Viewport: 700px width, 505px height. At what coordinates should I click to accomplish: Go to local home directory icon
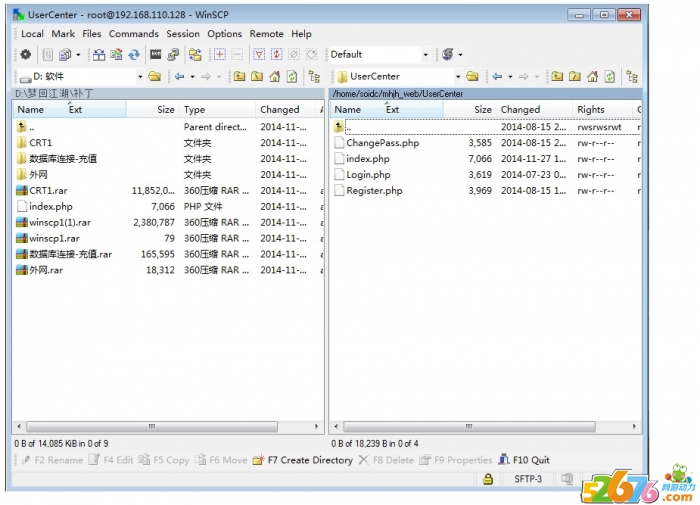tap(275, 76)
